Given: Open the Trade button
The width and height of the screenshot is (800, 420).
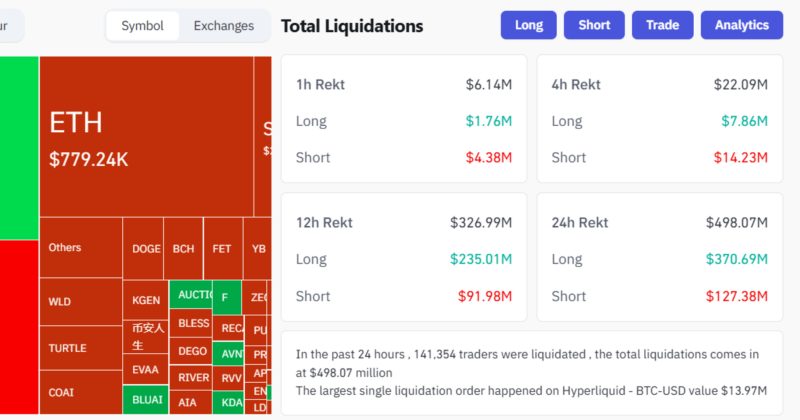Looking at the screenshot, I should (662, 25).
